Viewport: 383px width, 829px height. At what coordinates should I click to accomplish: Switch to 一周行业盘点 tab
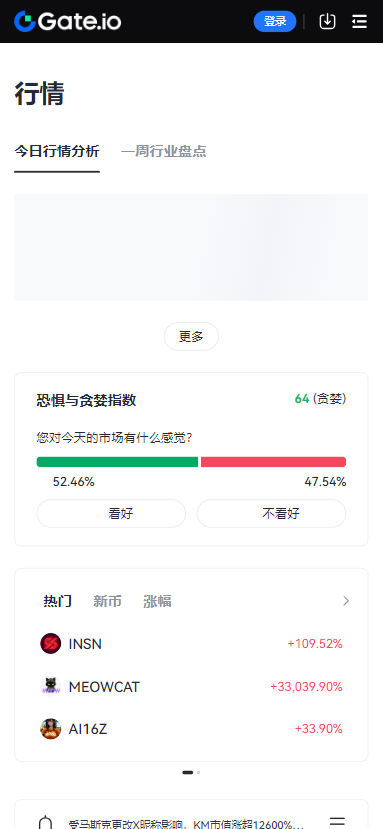point(163,151)
